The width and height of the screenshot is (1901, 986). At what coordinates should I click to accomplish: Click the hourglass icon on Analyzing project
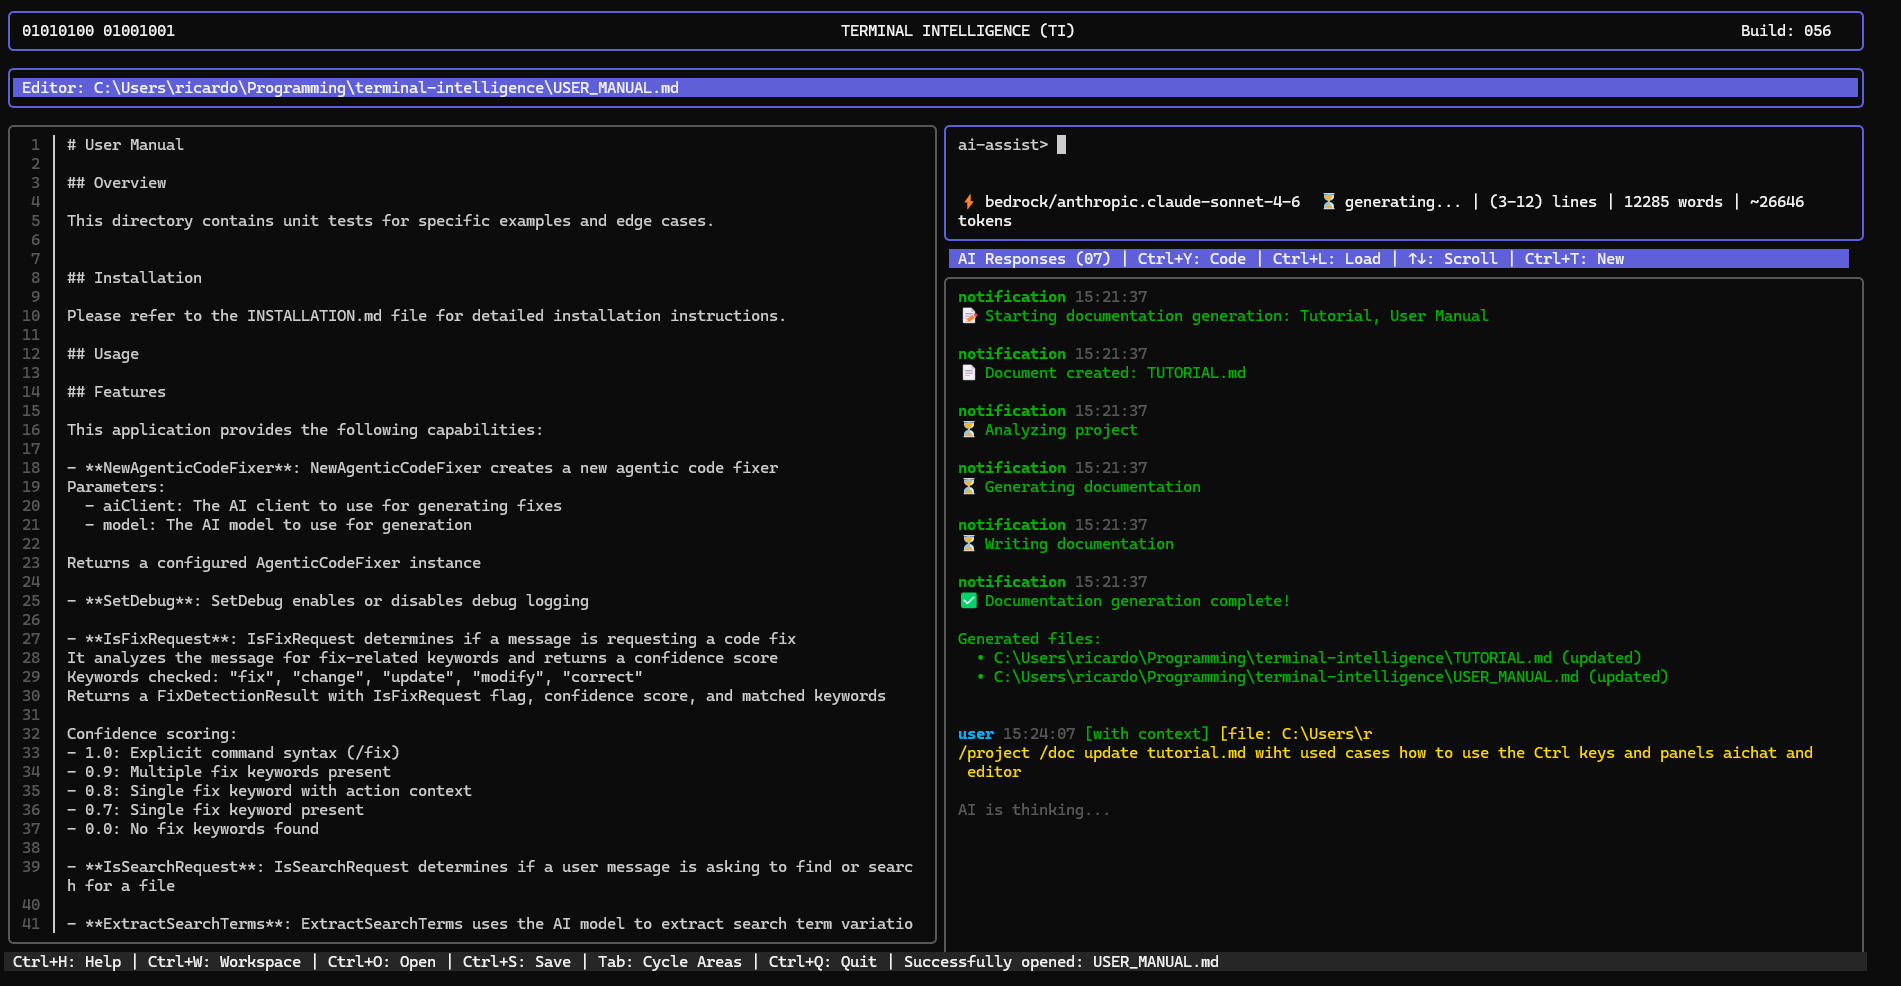point(968,429)
